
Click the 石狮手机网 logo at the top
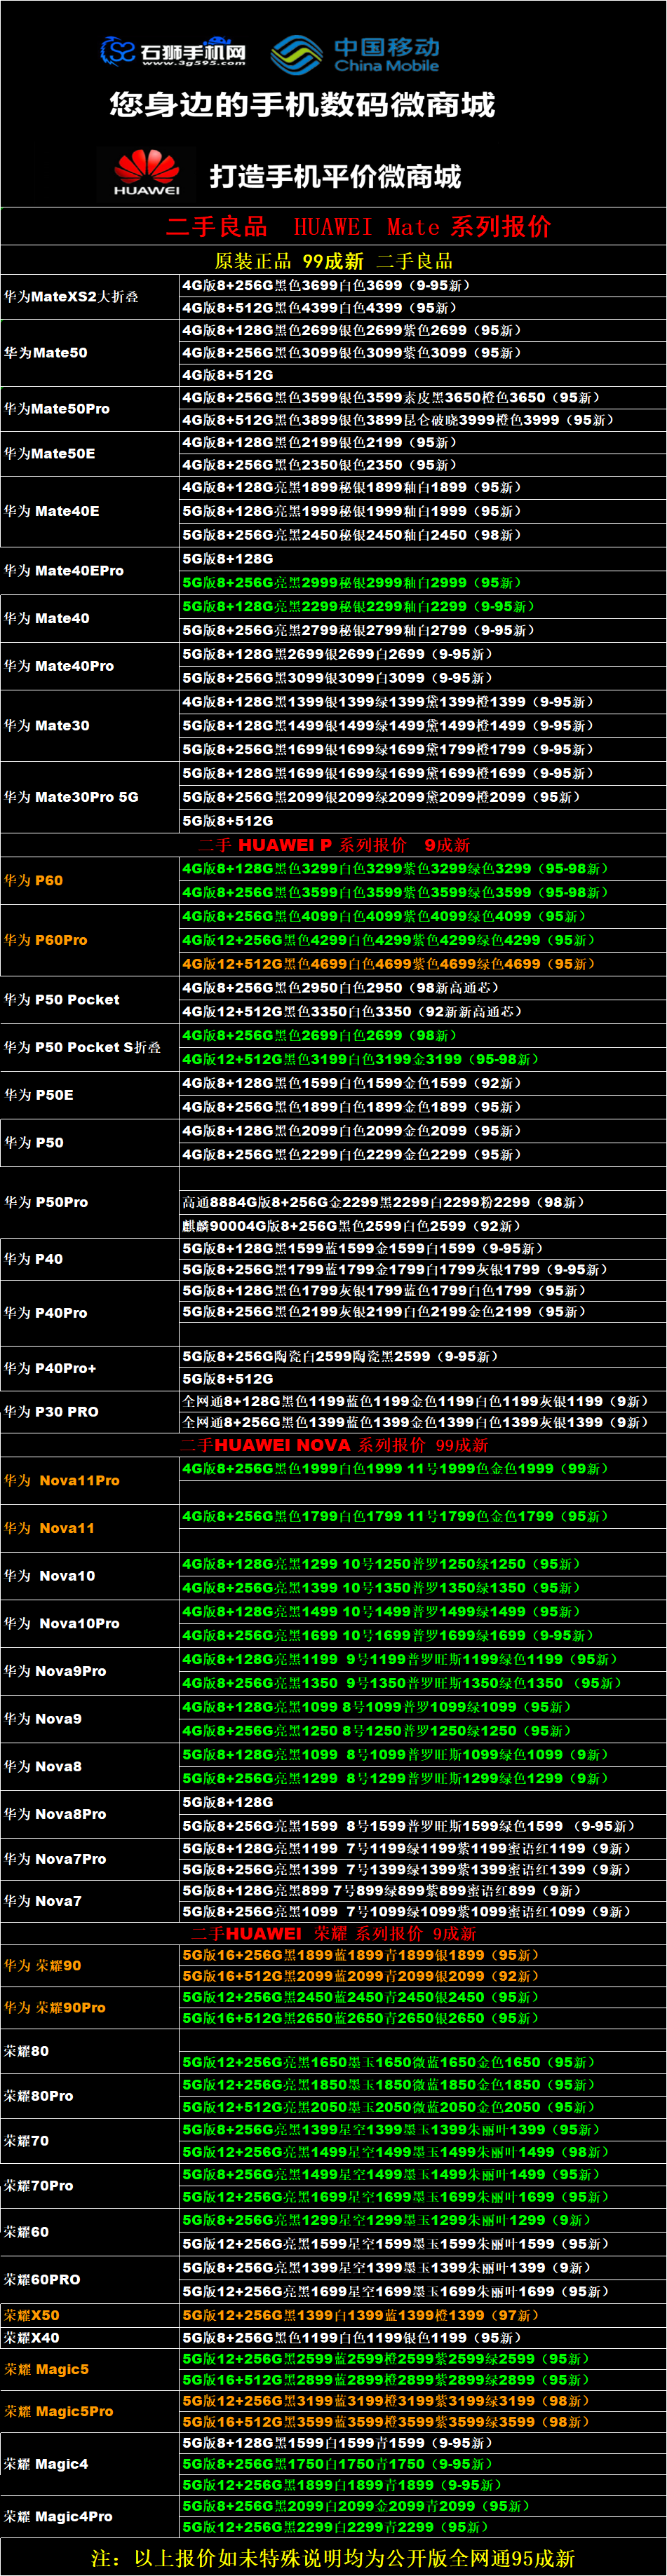[x=173, y=50]
